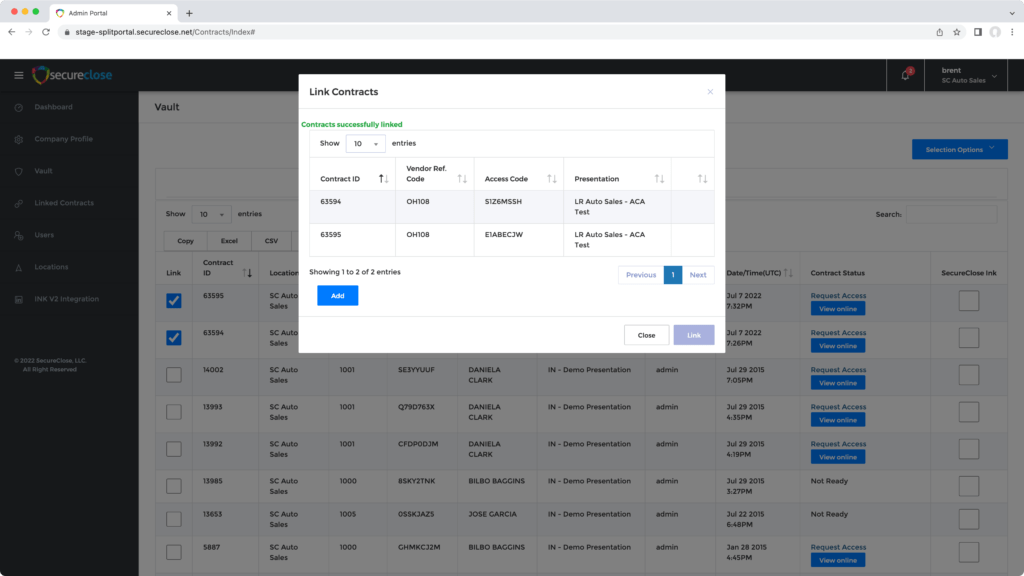Open the Users sidebar icon

pyautogui.click(x=20, y=235)
